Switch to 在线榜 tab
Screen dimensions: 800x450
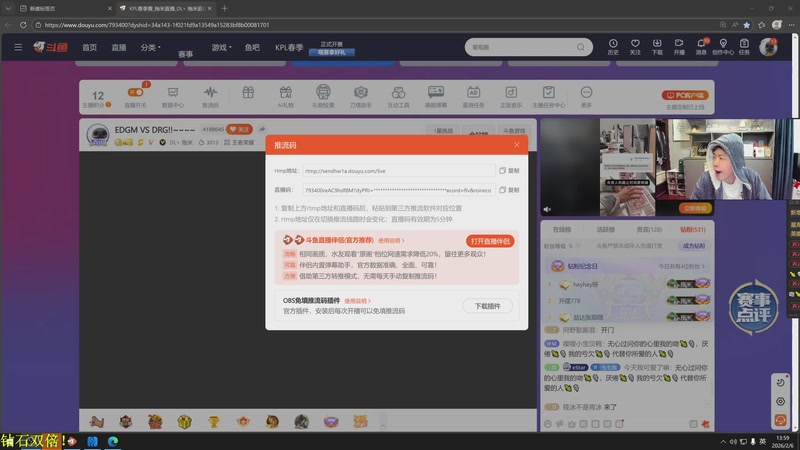coord(562,230)
